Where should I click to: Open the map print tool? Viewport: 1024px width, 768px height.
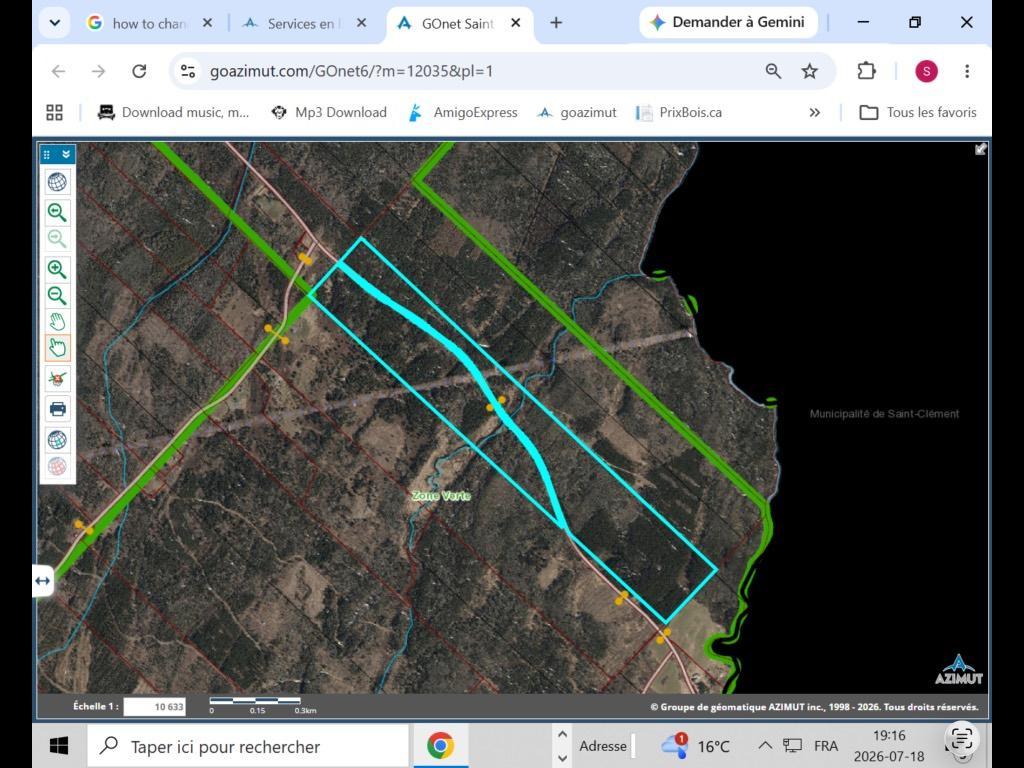[57, 409]
